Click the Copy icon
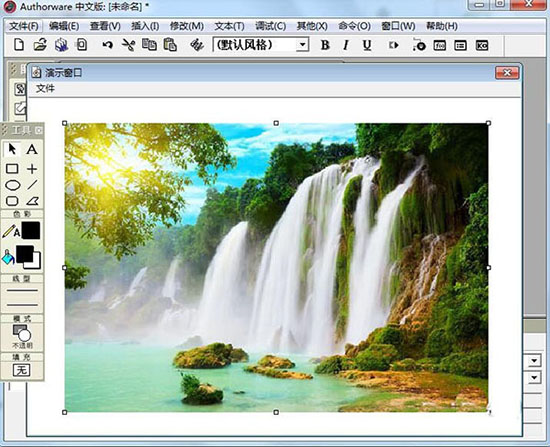The width and height of the screenshot is (550, 447). pyautogui.click(x=149, y=45)
